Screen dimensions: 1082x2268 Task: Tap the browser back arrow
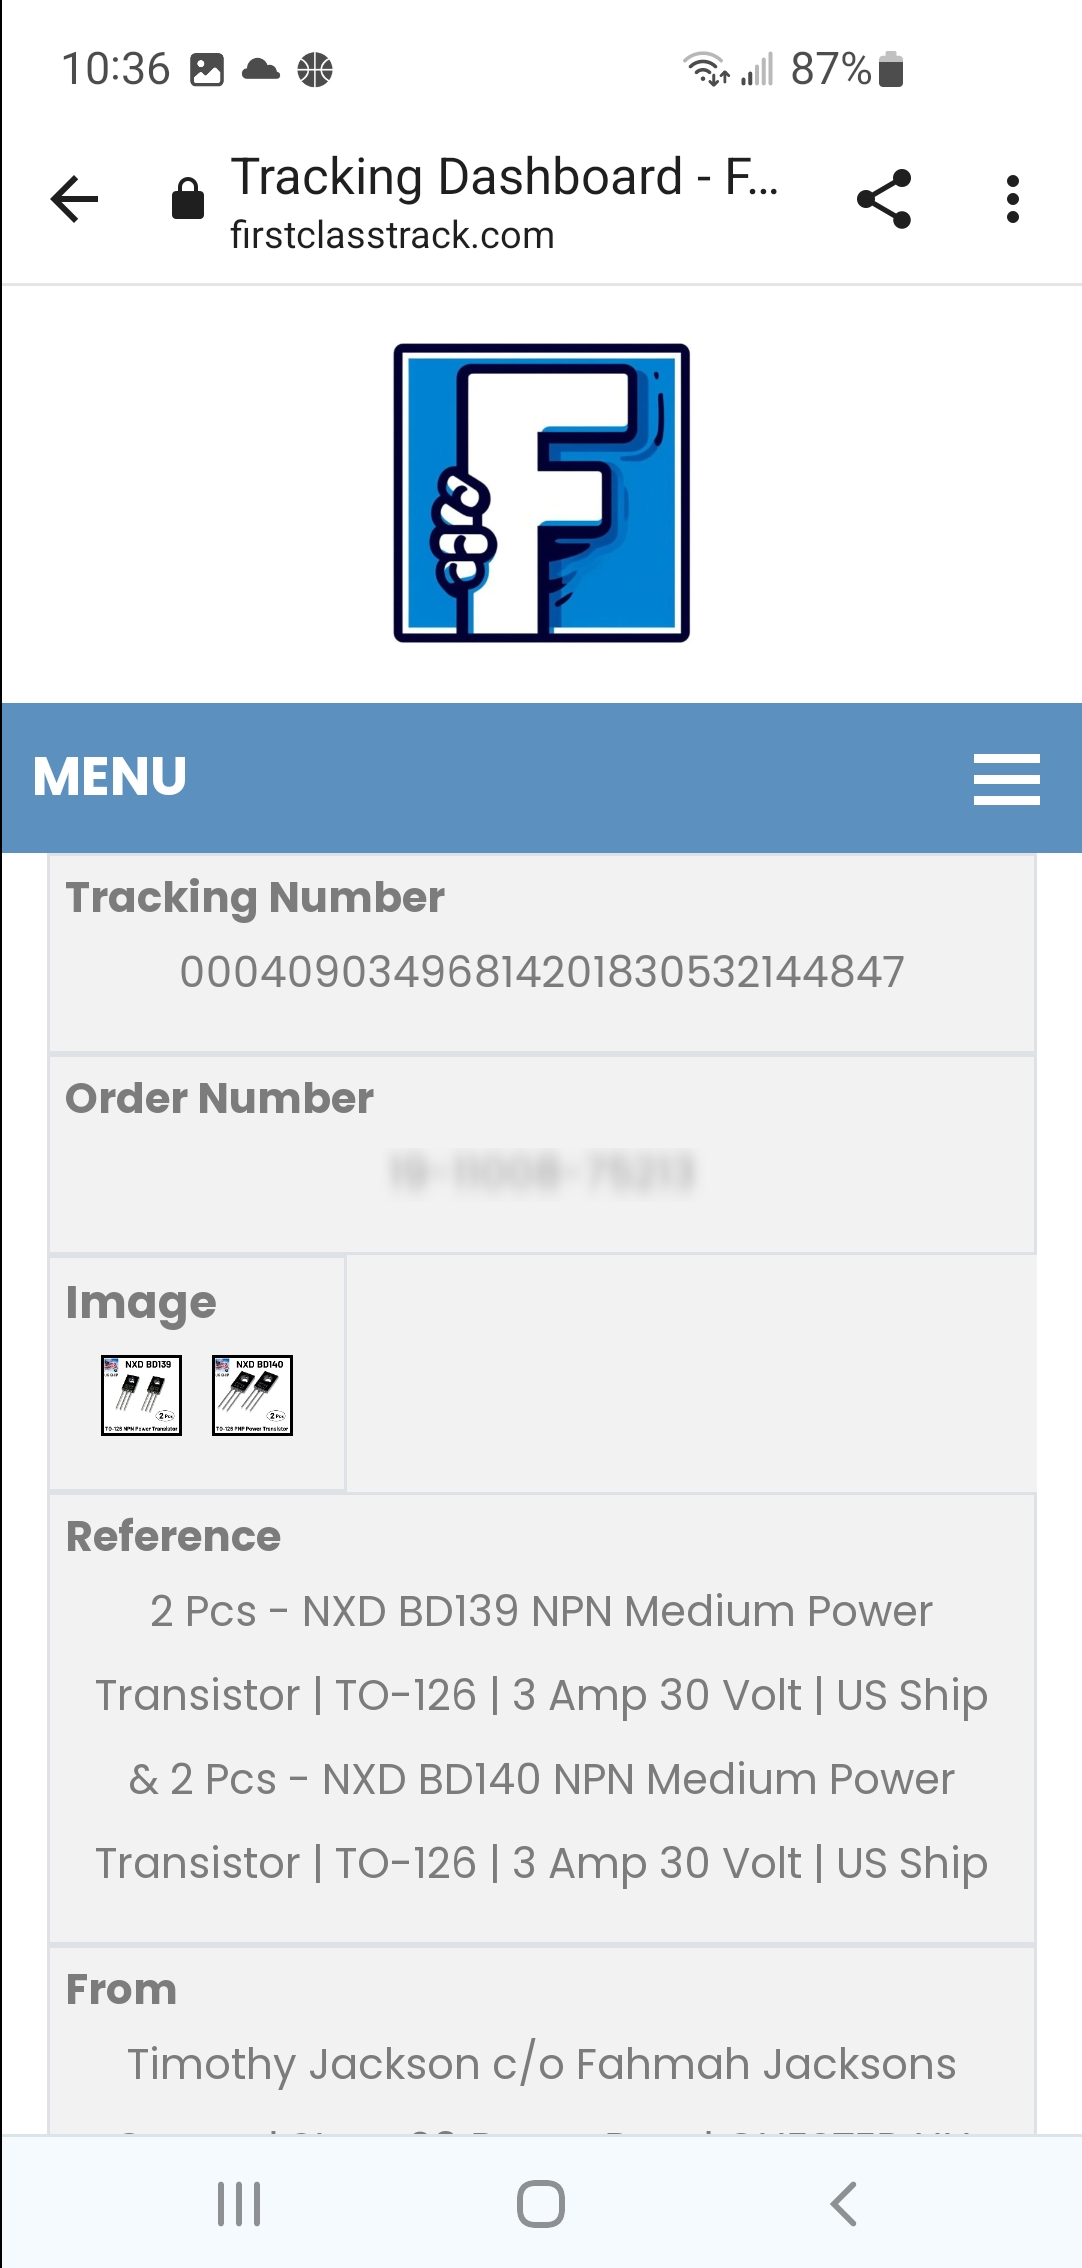click(x=75, y=198)
